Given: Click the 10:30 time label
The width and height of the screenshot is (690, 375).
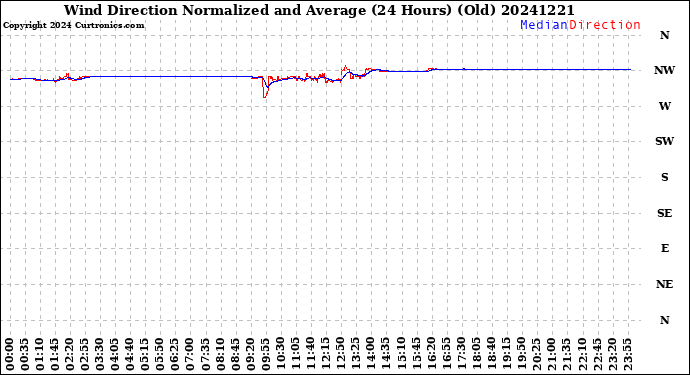Looking at the screenshot, I should 280,355.
